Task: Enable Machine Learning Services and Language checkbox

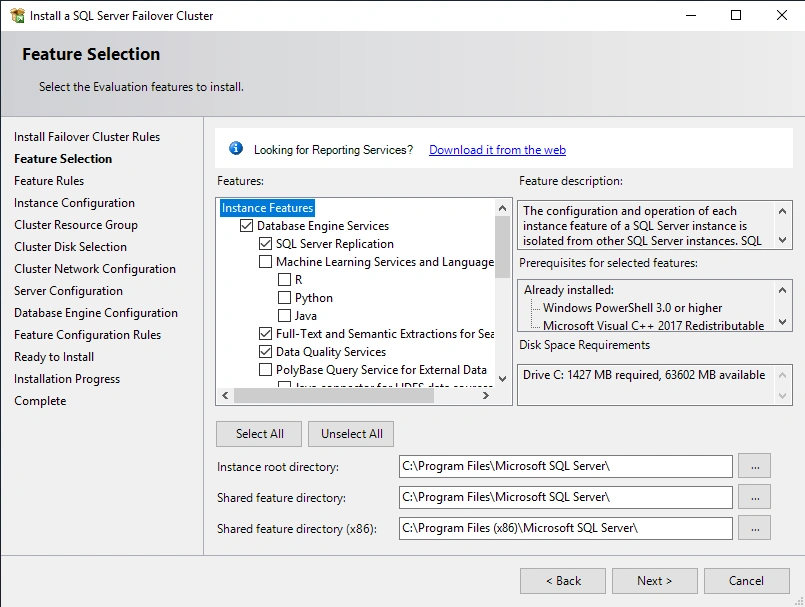Action: [x=265, y=261]
